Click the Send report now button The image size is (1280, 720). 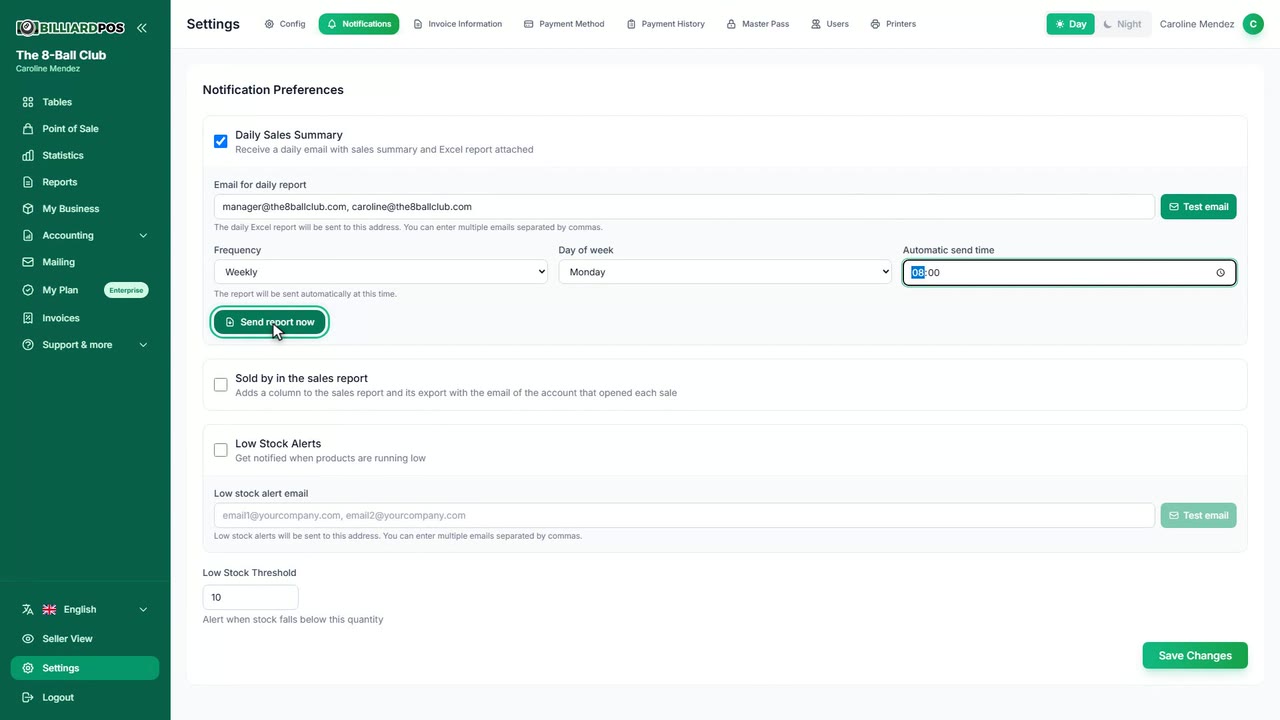point(270,322)
